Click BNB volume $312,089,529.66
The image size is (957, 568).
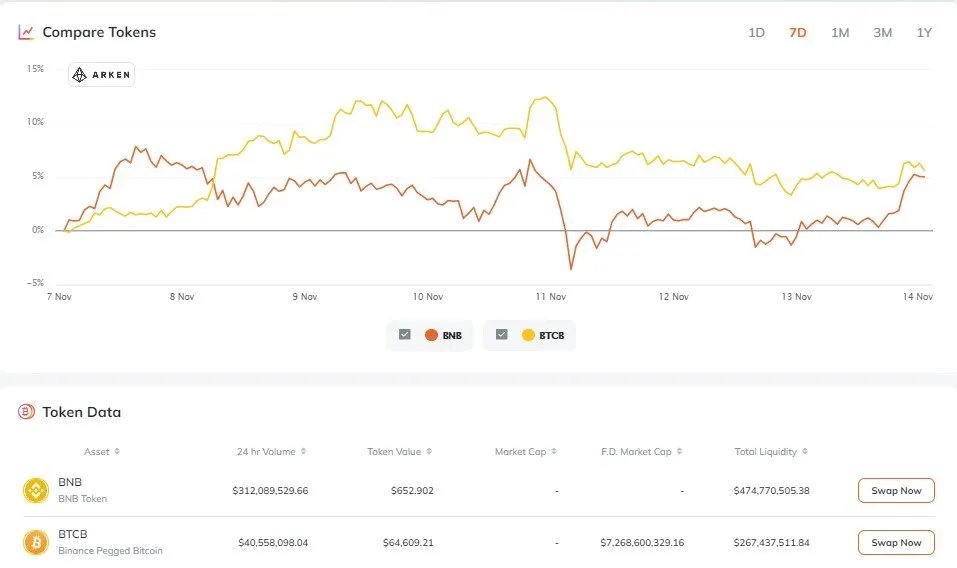[270, 491]
